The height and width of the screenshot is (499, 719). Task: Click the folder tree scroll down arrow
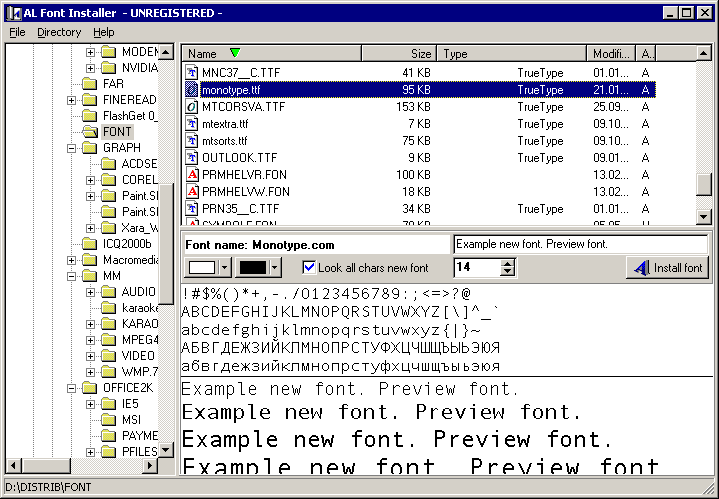(166, 450)
